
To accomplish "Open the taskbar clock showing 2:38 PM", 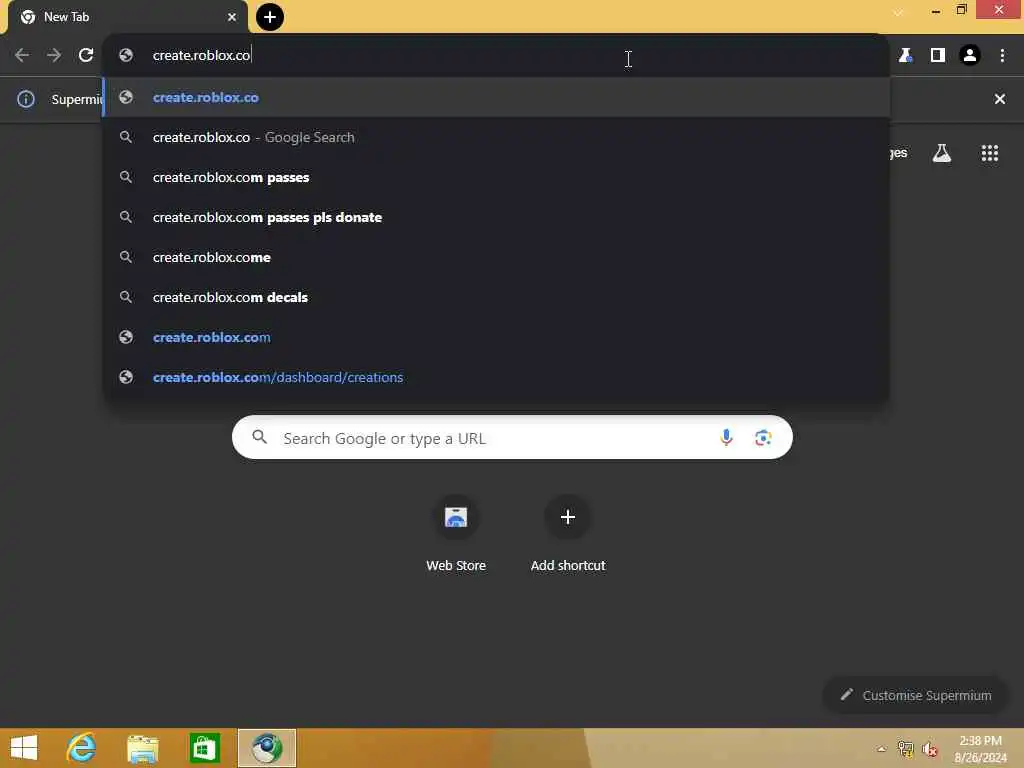I will [x=980, y=748].
